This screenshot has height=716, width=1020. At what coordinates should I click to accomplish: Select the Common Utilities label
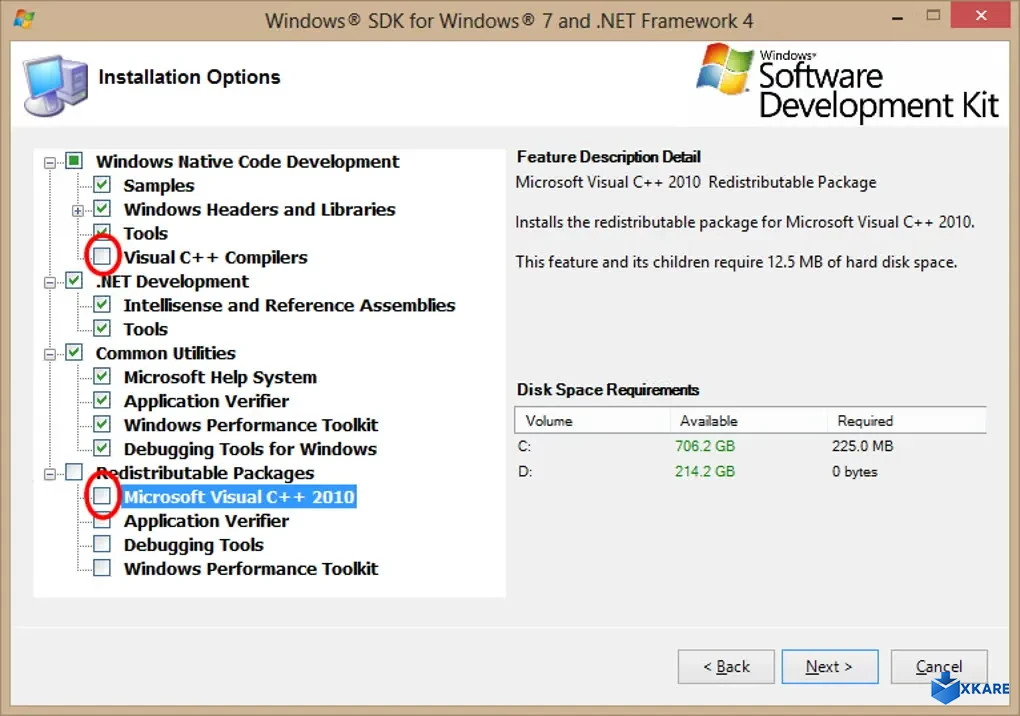(166, 353)
